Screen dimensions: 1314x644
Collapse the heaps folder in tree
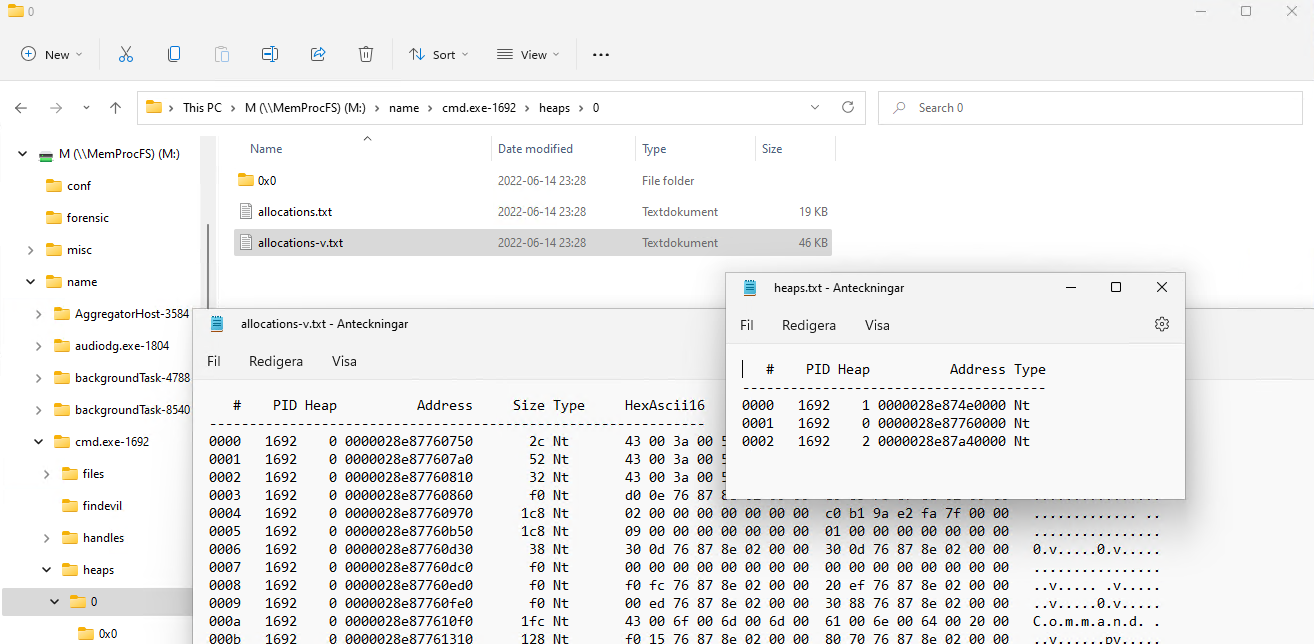(x=46, y=570)
